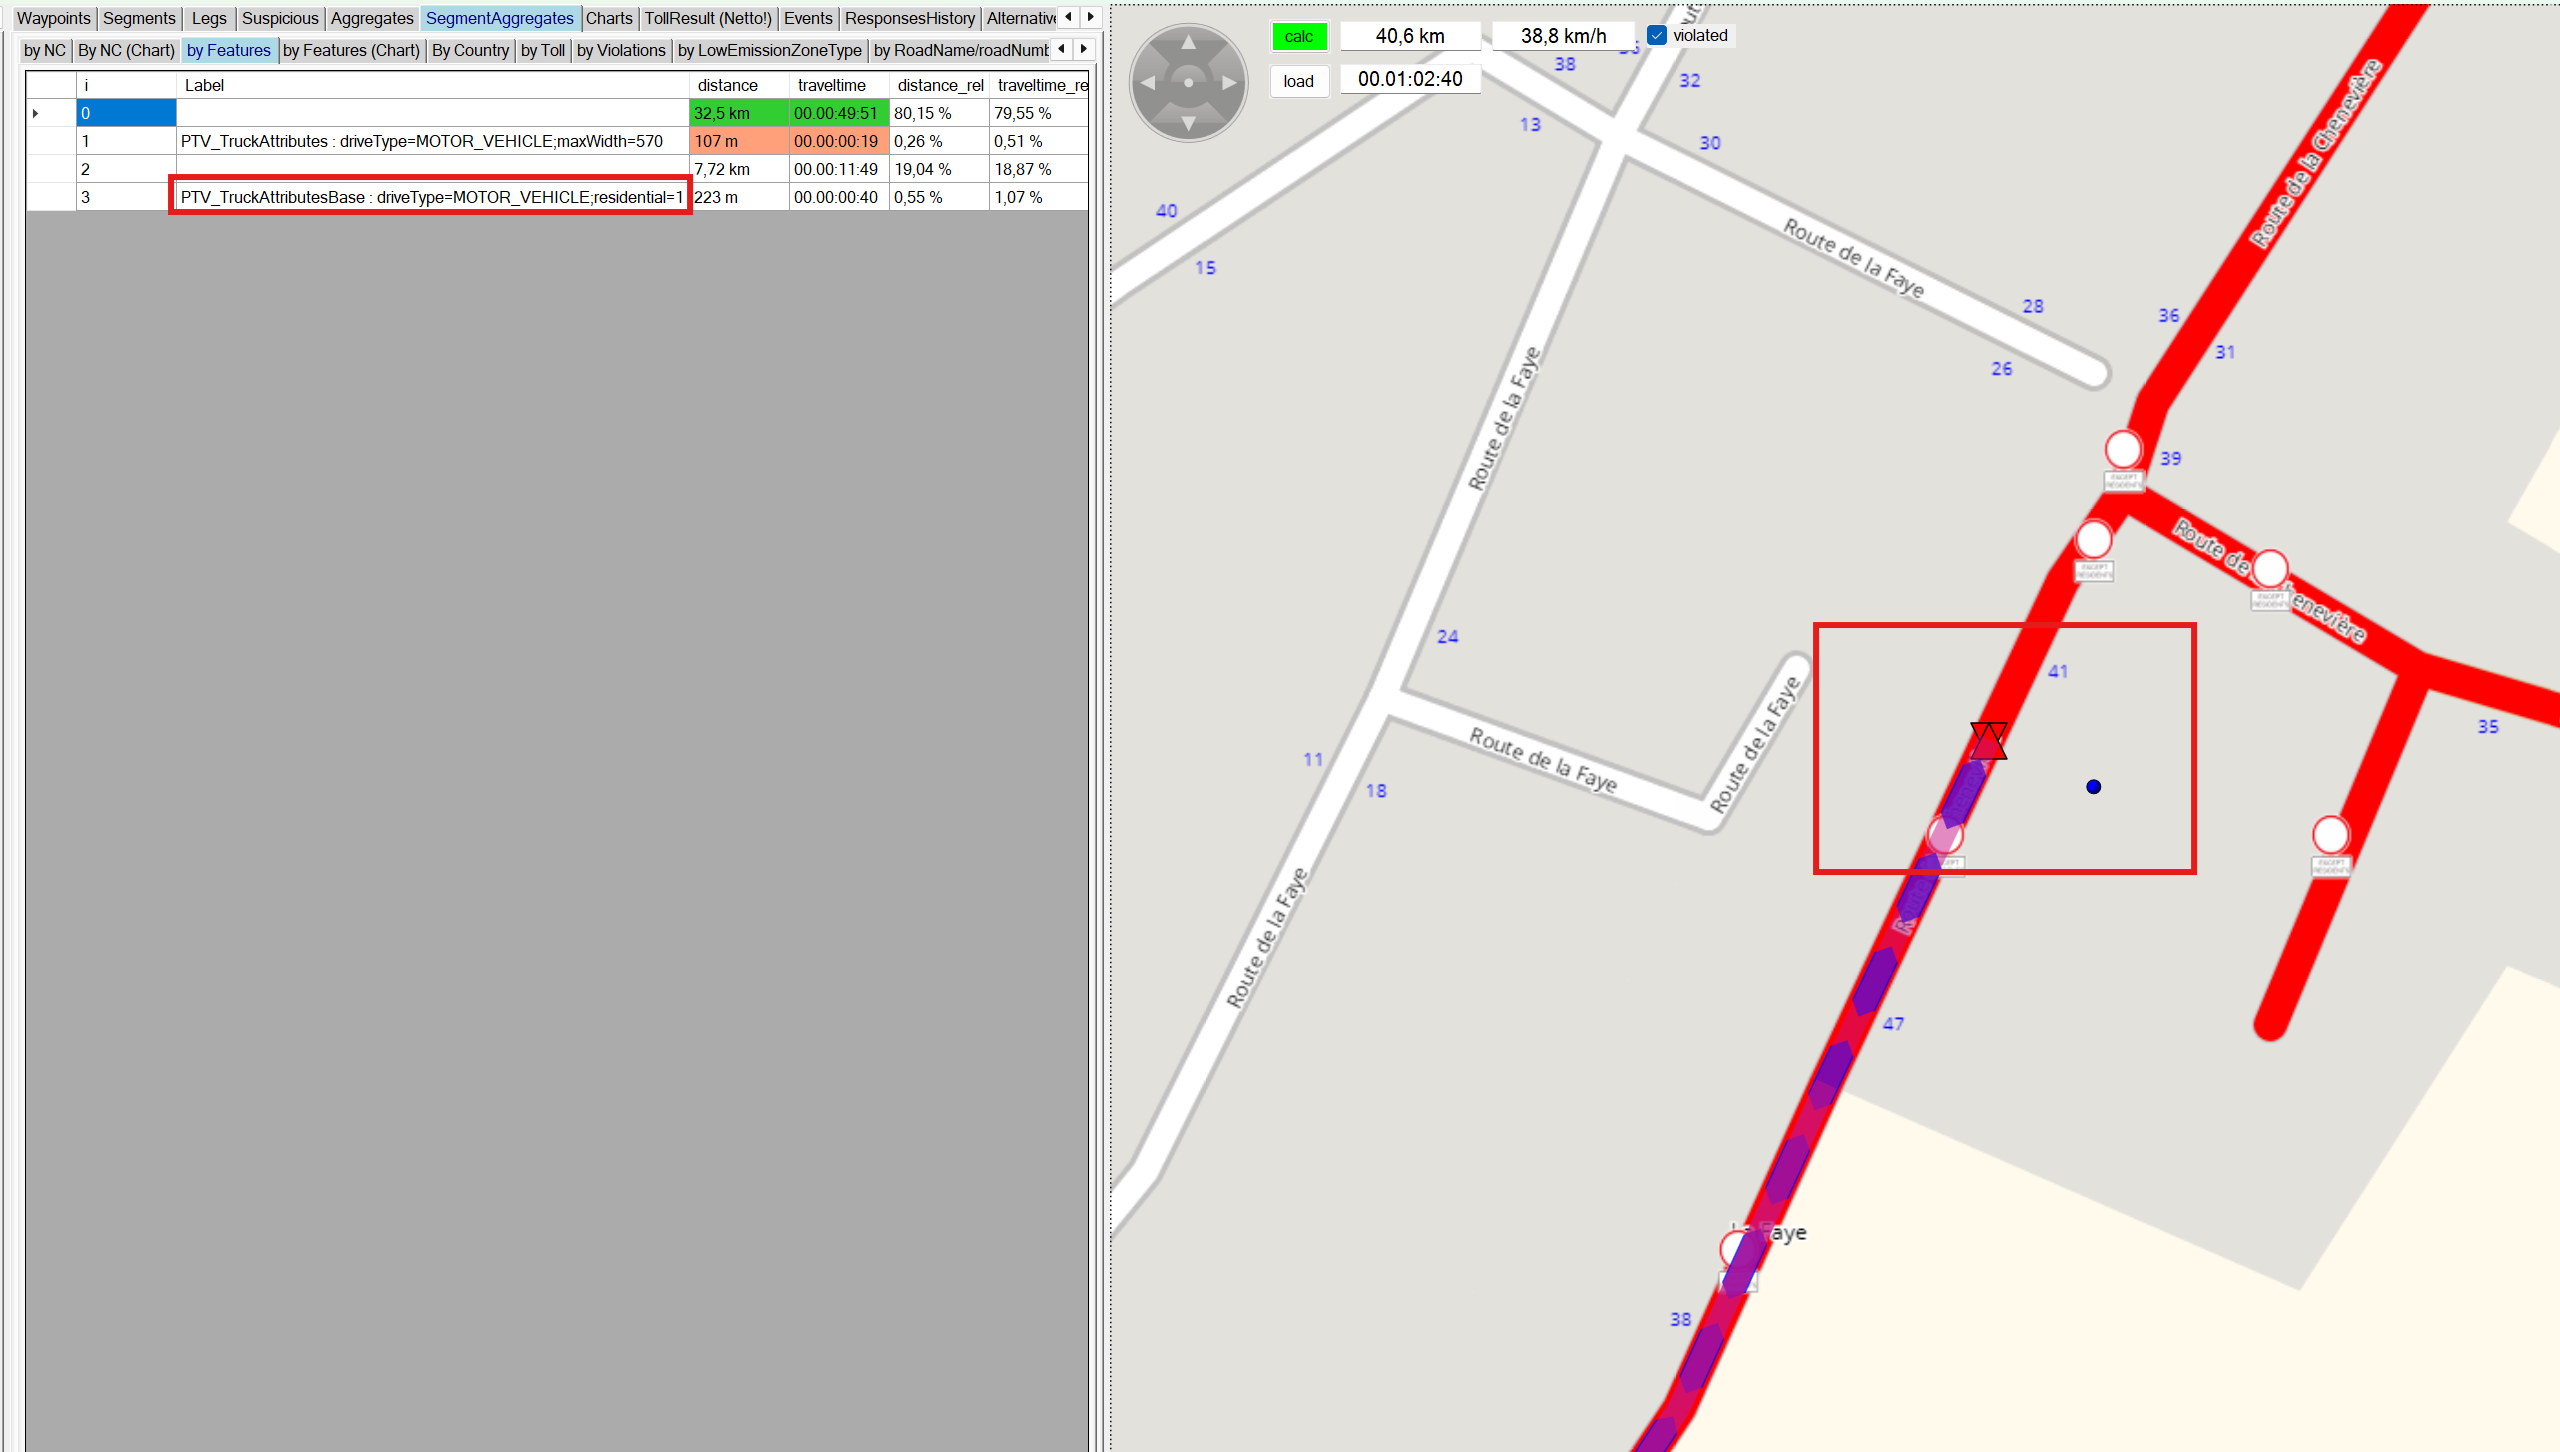Uncheck the violated checkbox

click(x=1657, y=36)
